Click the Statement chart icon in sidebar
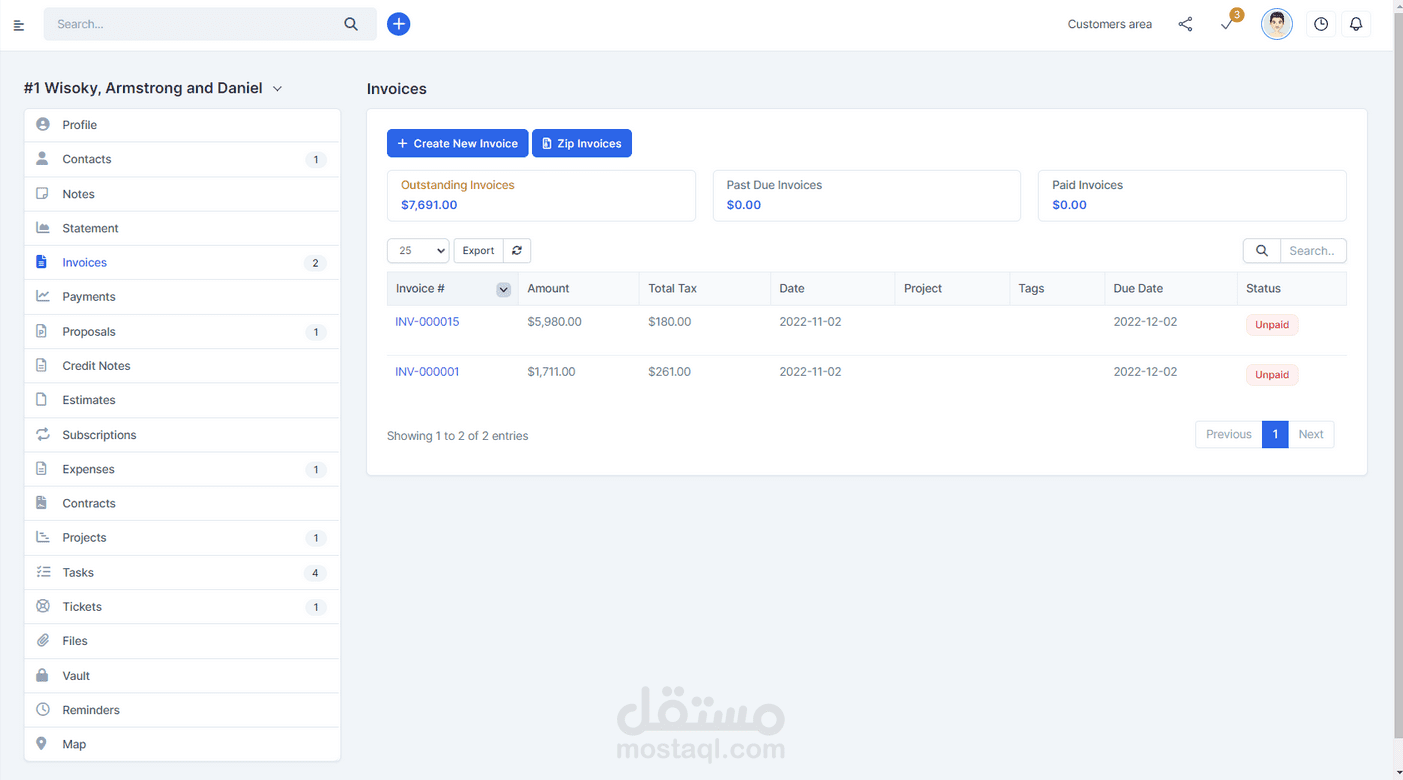1403x780 pixels. (x=42, y=228)
